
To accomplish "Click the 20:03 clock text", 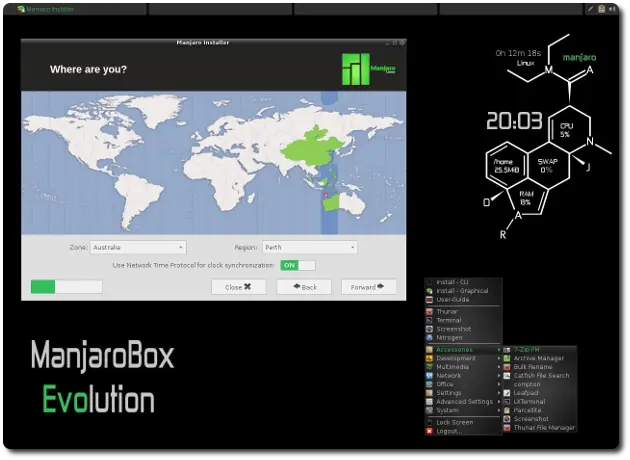I will 514,121.
